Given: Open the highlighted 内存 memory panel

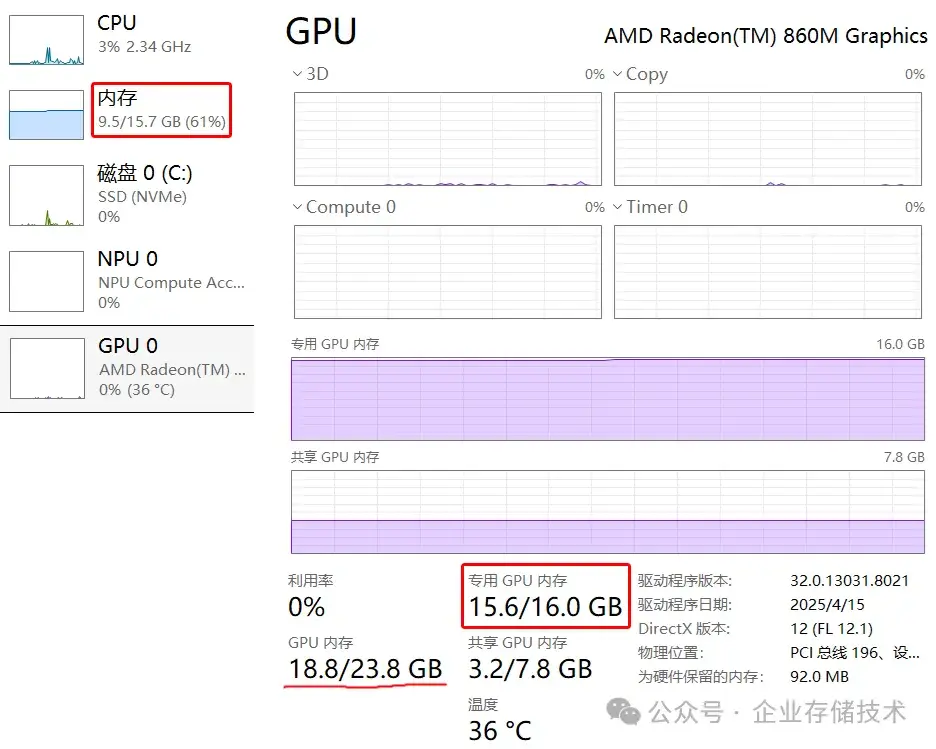Looking at the screenshot, I should coord(160,112).
